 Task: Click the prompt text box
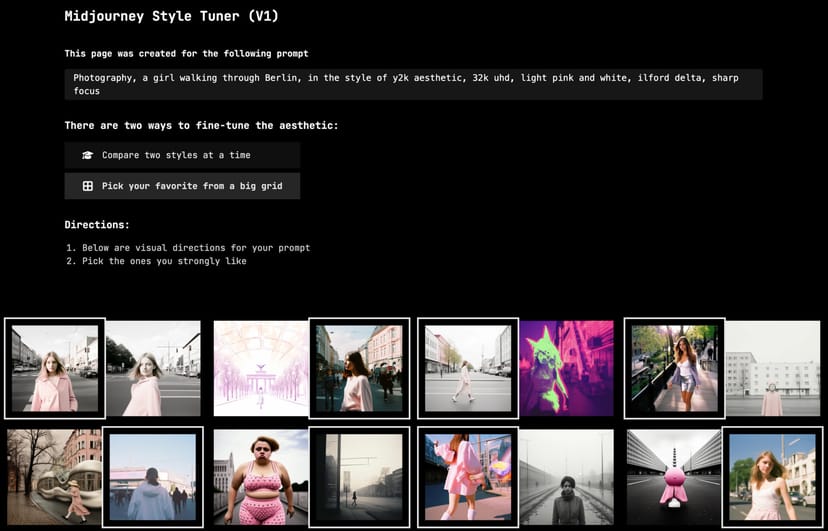[413, 84]
